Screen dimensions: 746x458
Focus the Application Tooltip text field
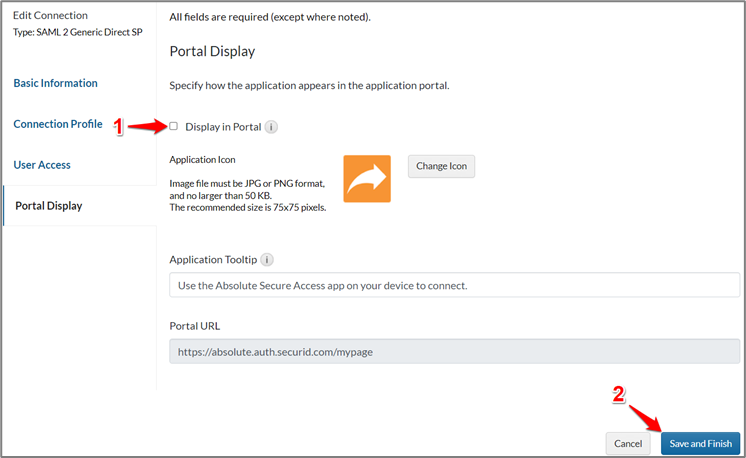[x=454, y=285]
